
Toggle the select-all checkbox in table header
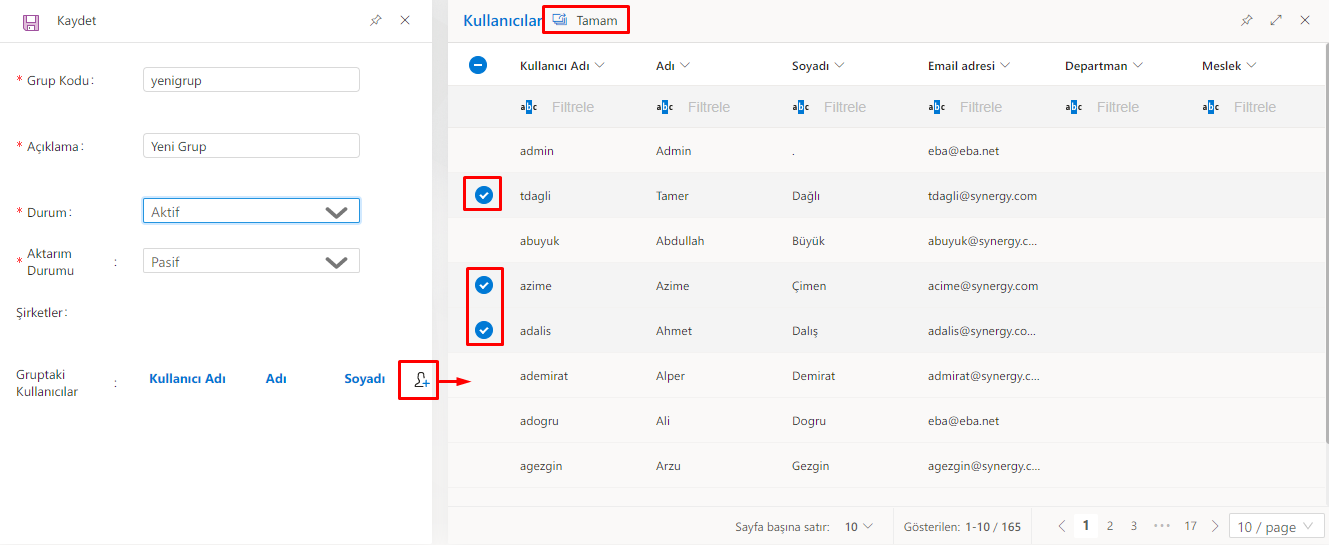pos(478,66)
